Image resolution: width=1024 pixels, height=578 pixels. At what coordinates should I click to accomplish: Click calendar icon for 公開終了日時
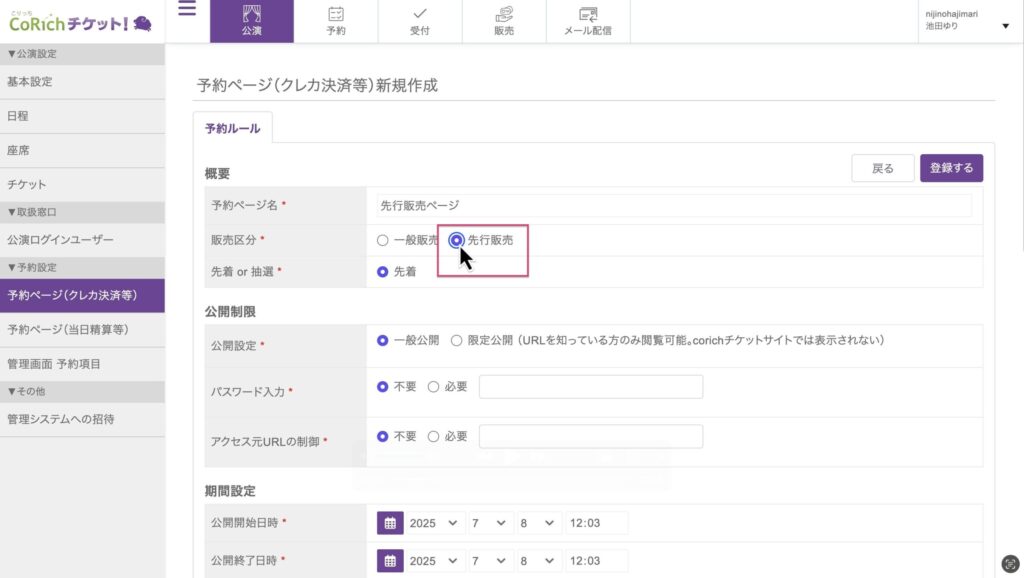tap(390, 561)
